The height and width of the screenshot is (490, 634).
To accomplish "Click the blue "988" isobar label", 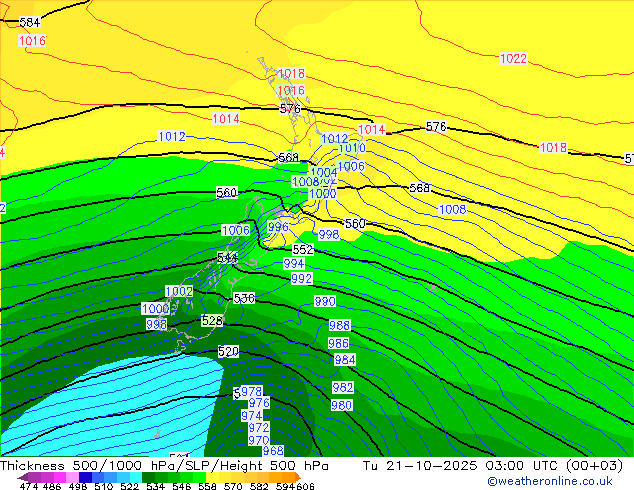I will coord(340,325).
